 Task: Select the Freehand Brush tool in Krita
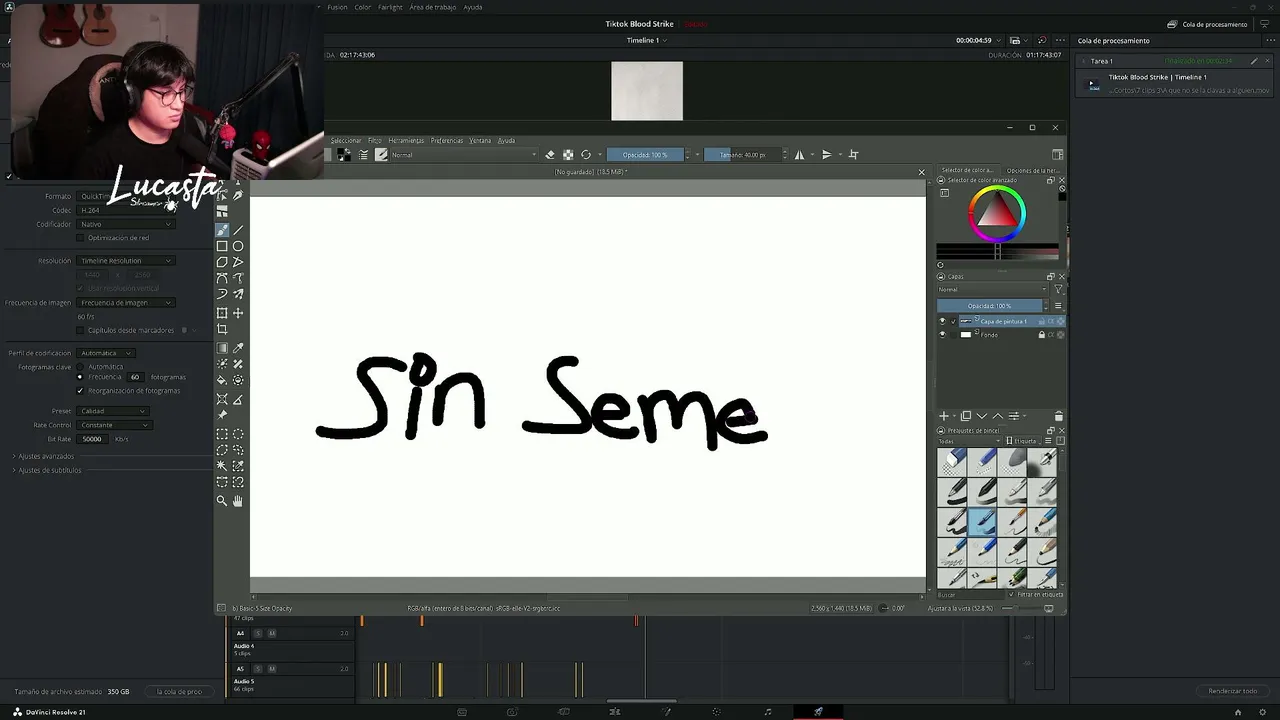[x=222, y=230]
